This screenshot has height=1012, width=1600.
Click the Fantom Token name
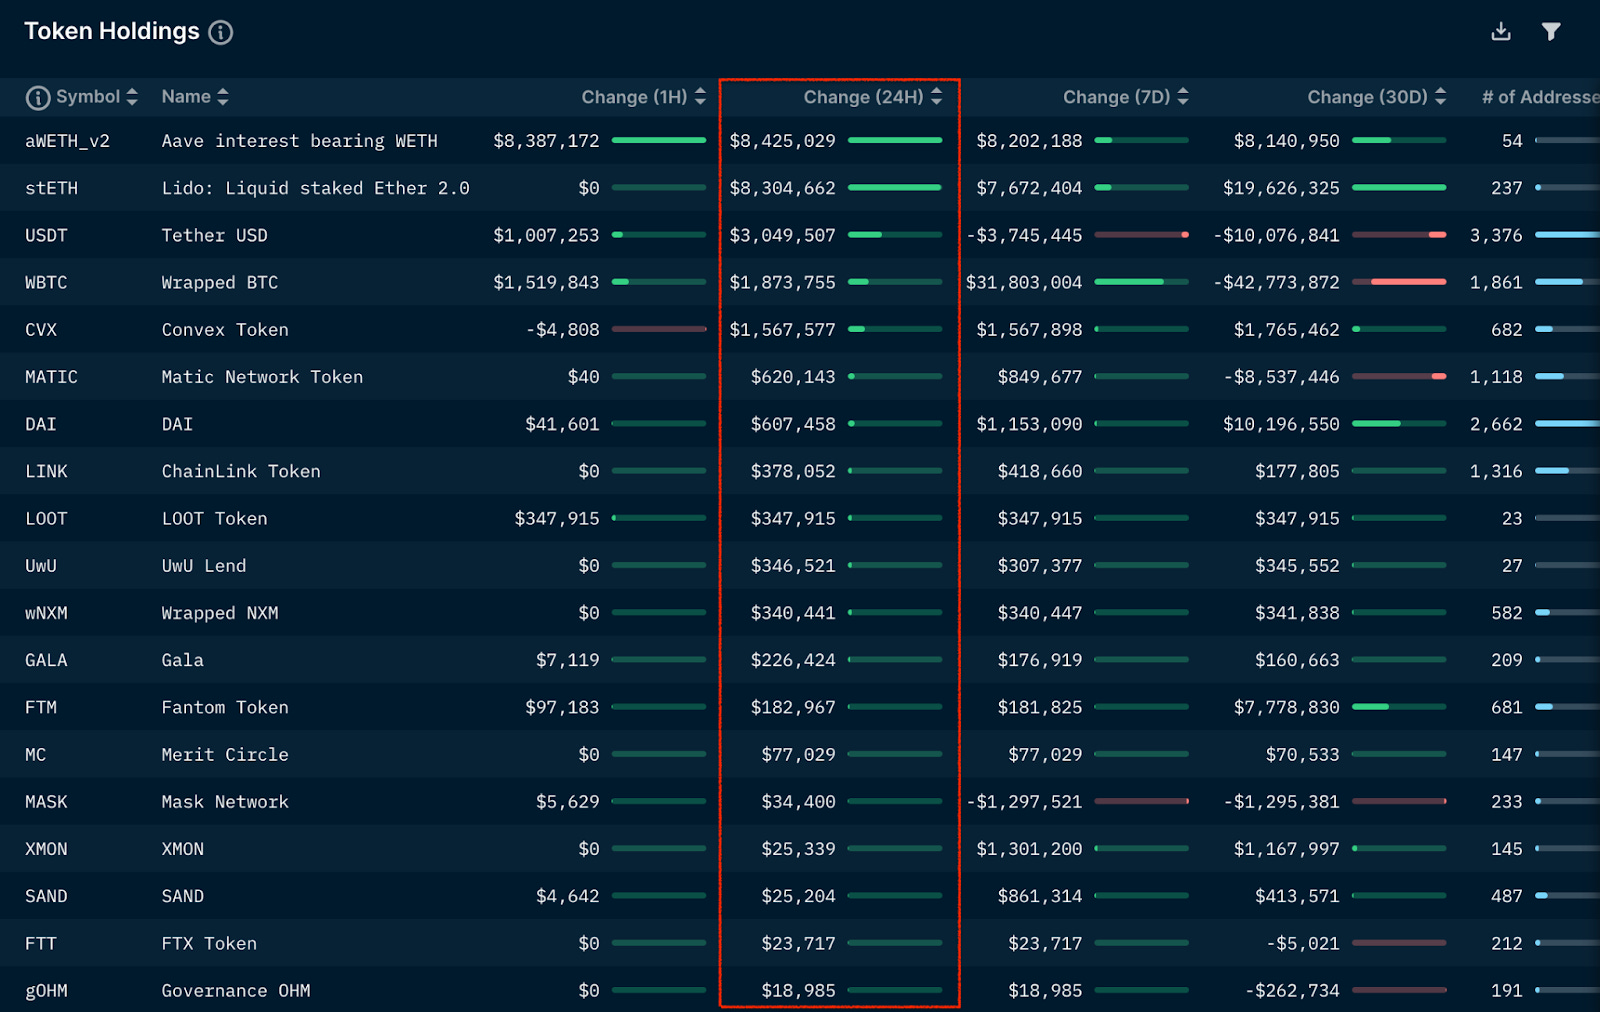click(x=225, y=707)
